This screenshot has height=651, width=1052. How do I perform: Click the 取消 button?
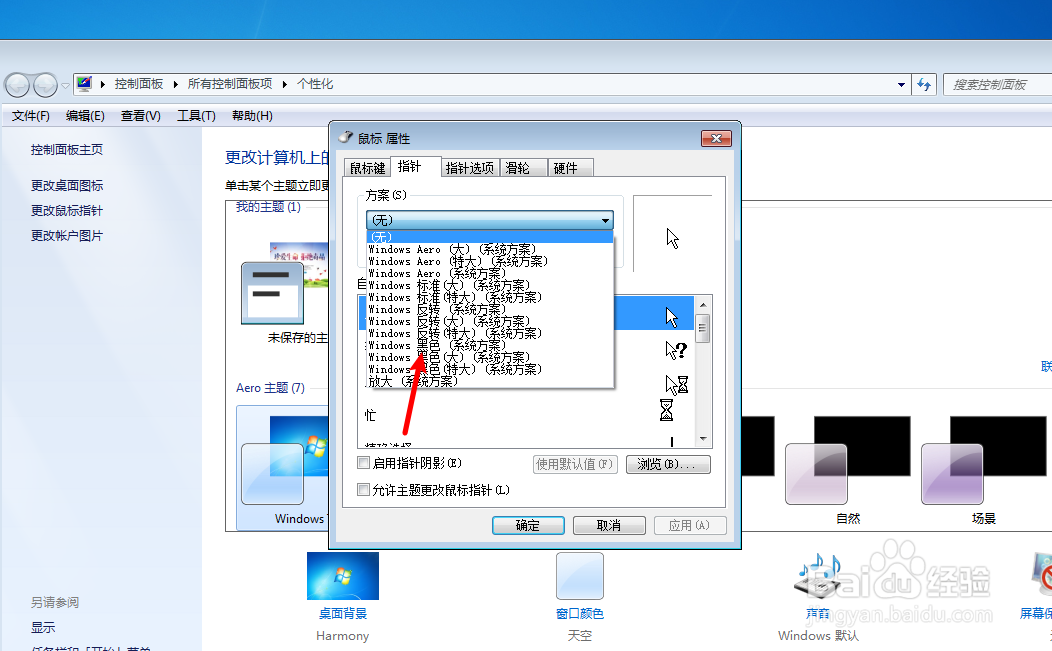point(609,525)
